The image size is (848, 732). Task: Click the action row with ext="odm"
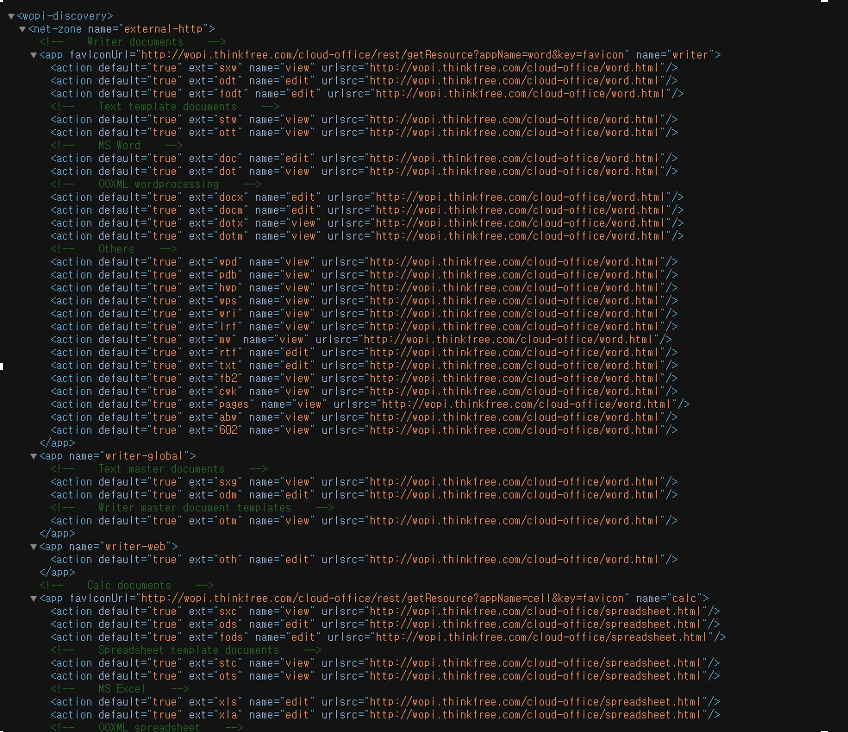(x=364, y=496)
